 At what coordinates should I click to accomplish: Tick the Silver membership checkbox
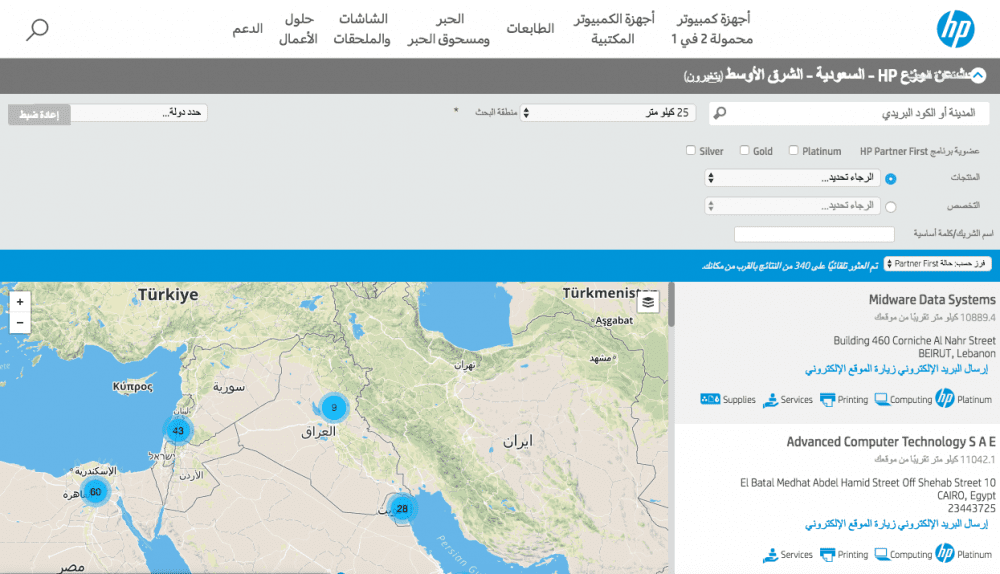691,151
